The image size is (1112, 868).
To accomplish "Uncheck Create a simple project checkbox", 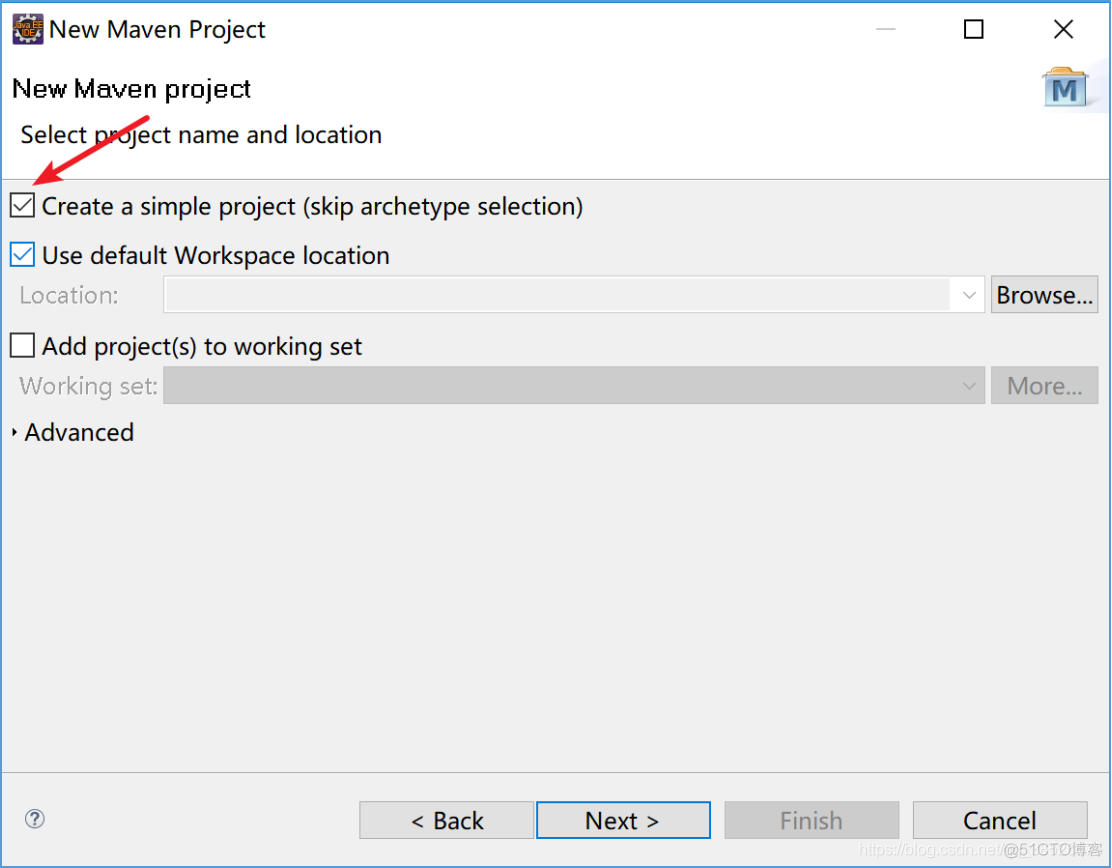I will click(x=23, y=206).
